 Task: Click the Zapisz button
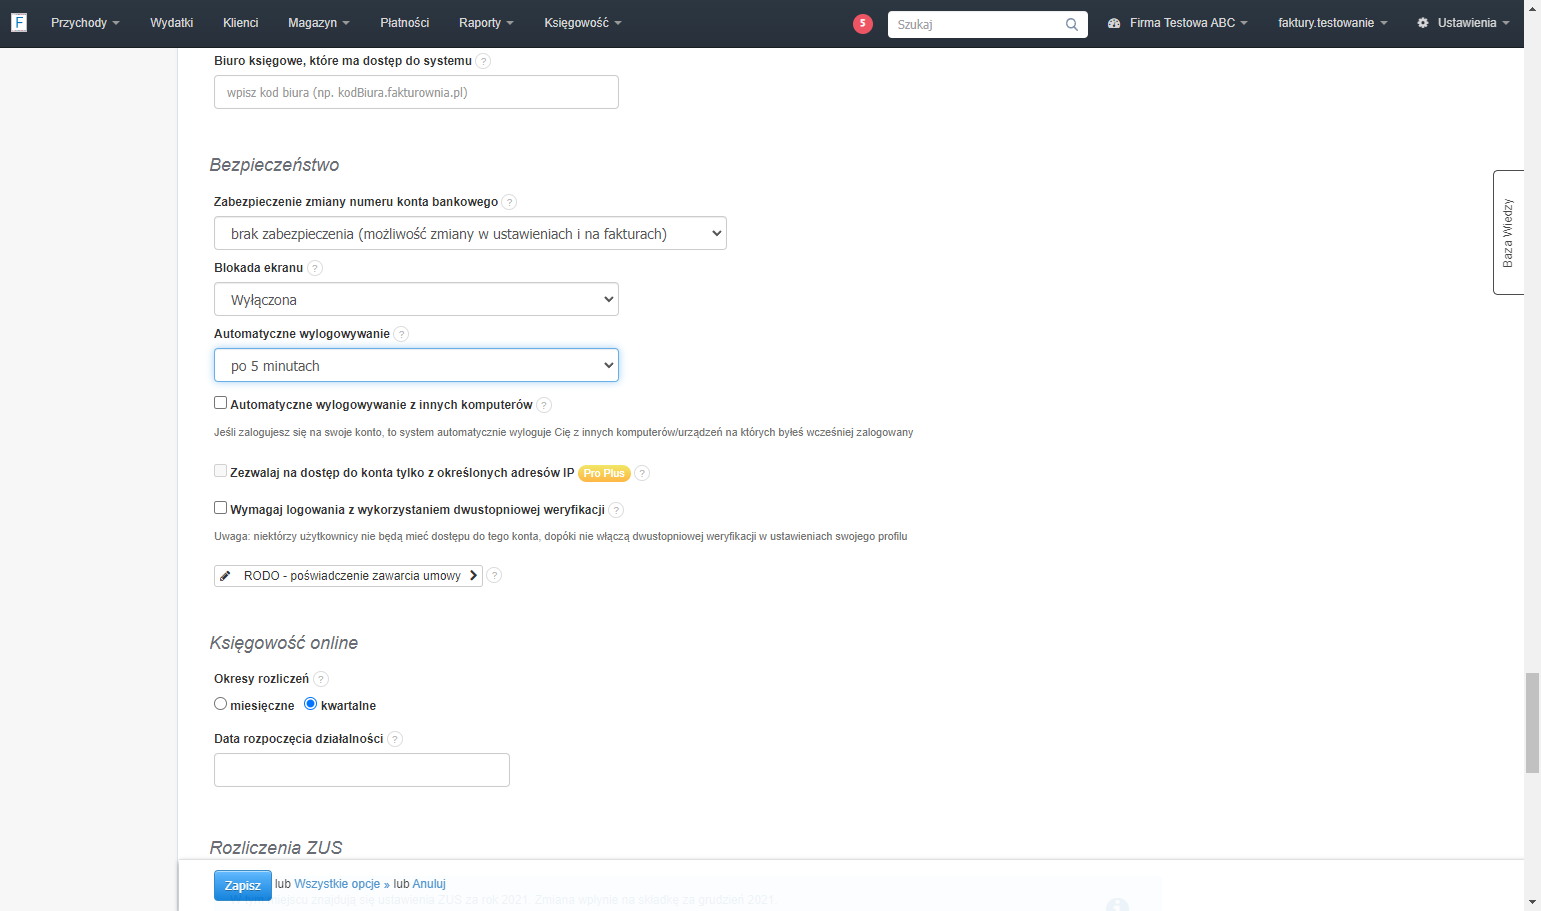click(243, 886)
